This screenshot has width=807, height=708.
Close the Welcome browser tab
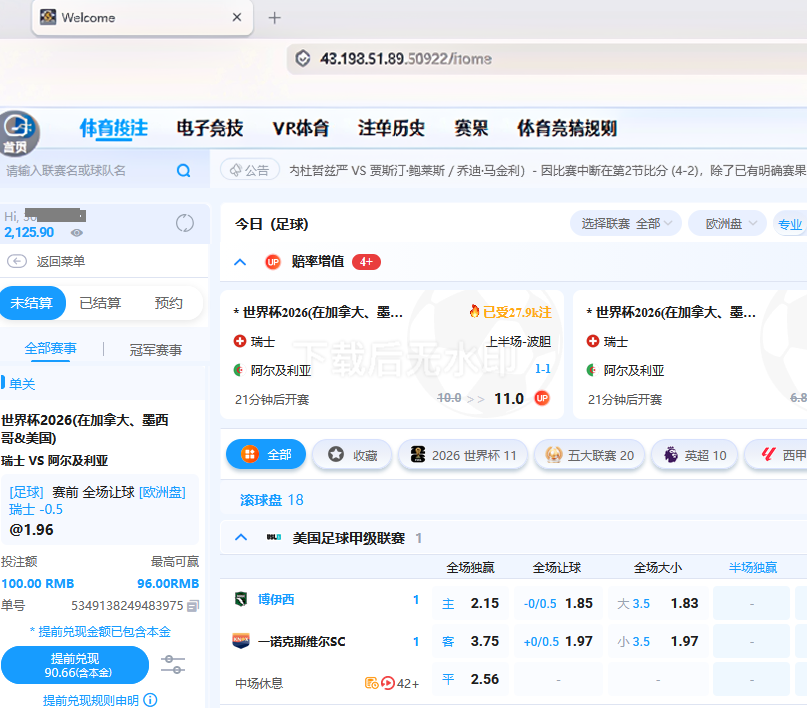pos(237,17)
